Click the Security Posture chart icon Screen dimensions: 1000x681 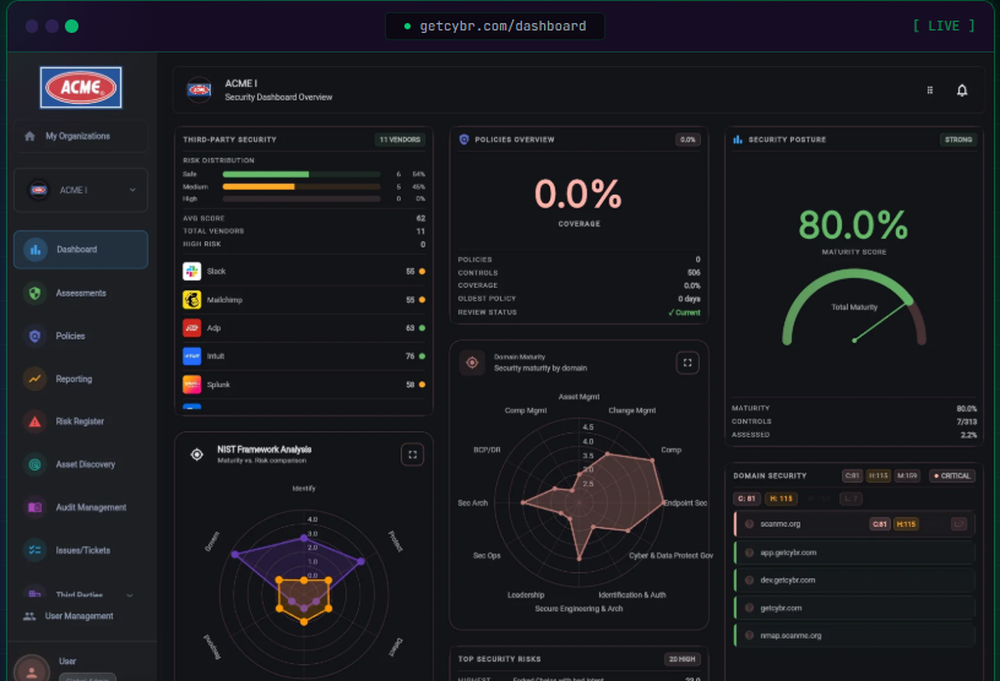[x=738, y=139]
